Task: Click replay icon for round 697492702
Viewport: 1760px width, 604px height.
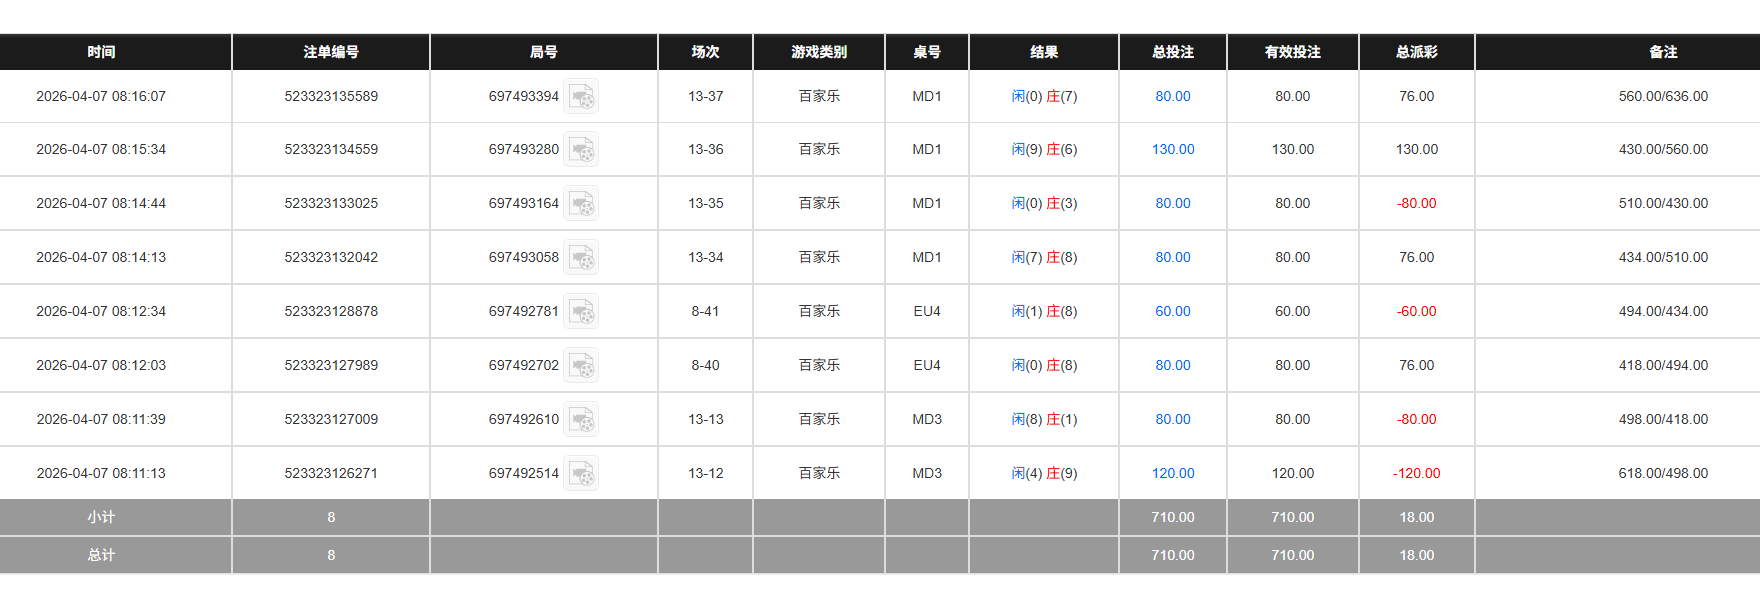Action: coord(581,366)
